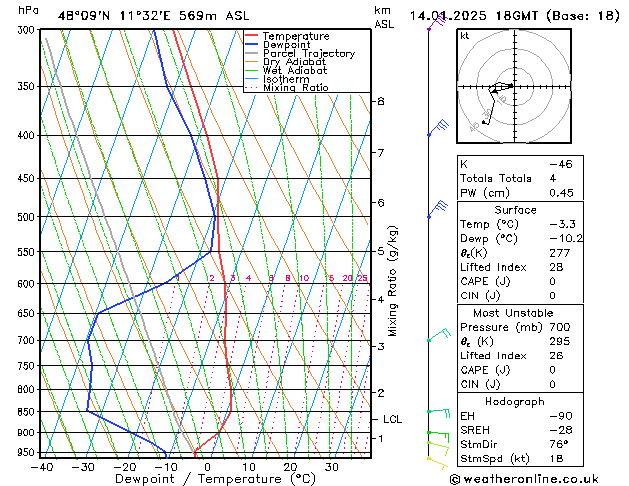Click the Mixing Ratio (g/kg) axis title
629x486 pixels.
point(392,281)
